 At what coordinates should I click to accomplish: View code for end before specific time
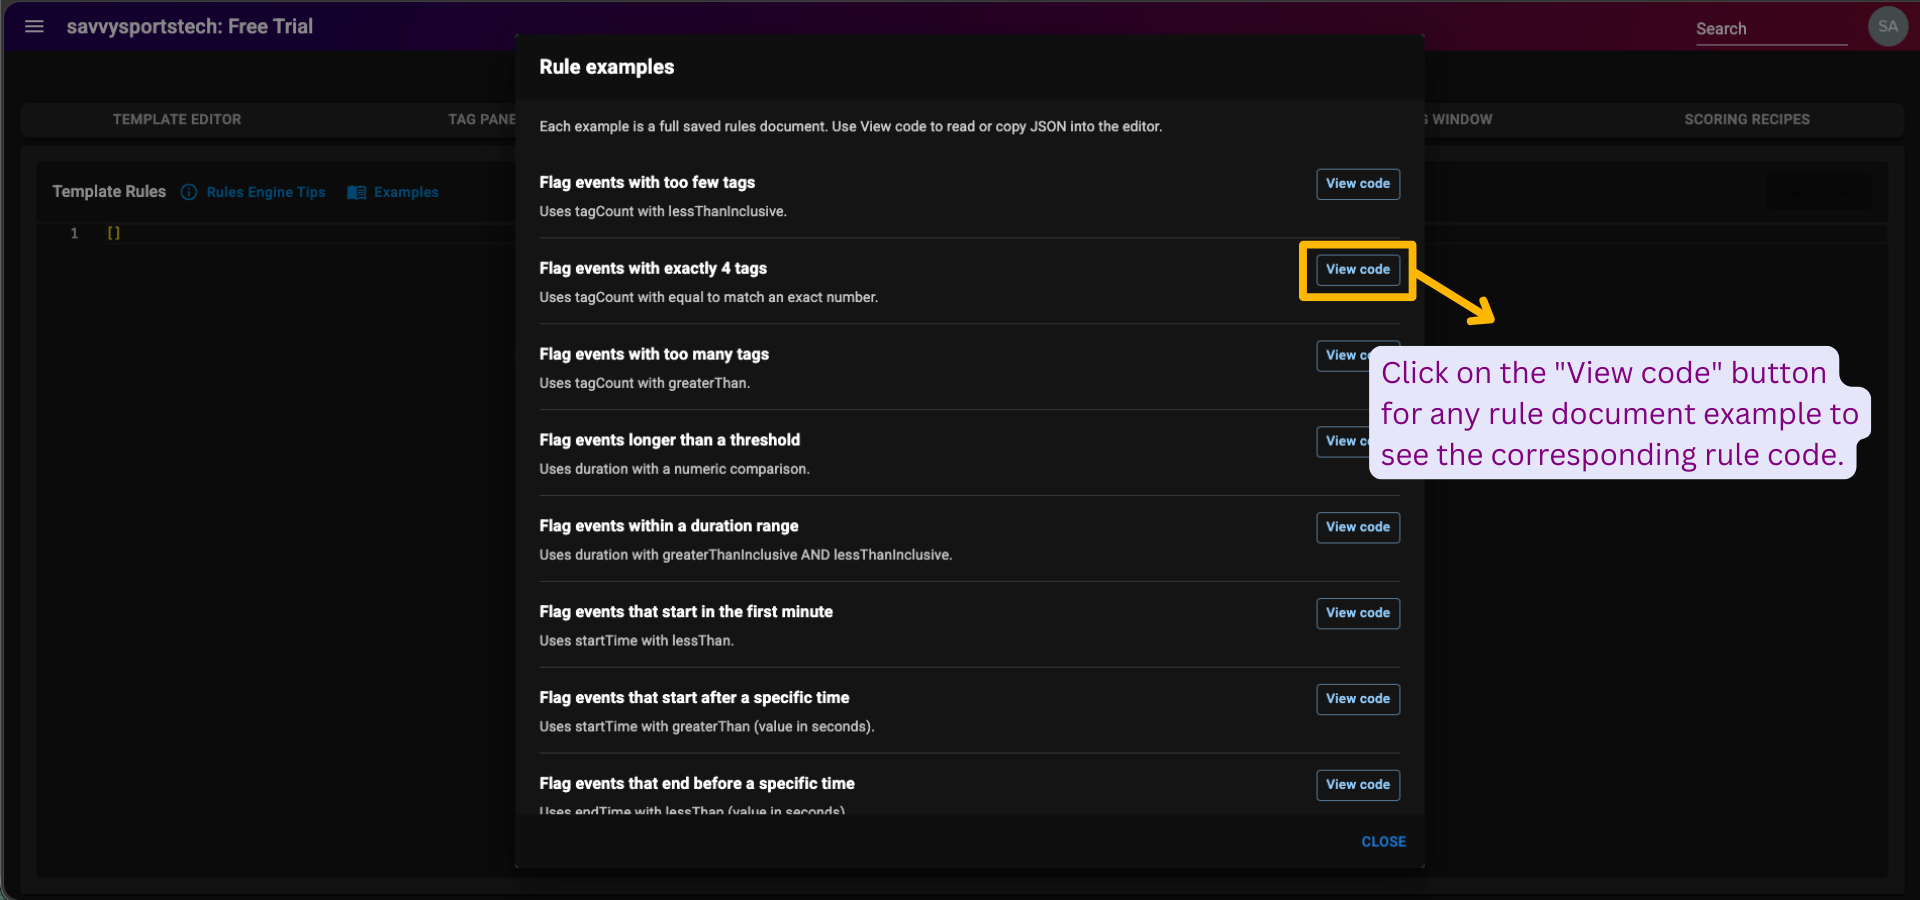[x=1357, y=785]
